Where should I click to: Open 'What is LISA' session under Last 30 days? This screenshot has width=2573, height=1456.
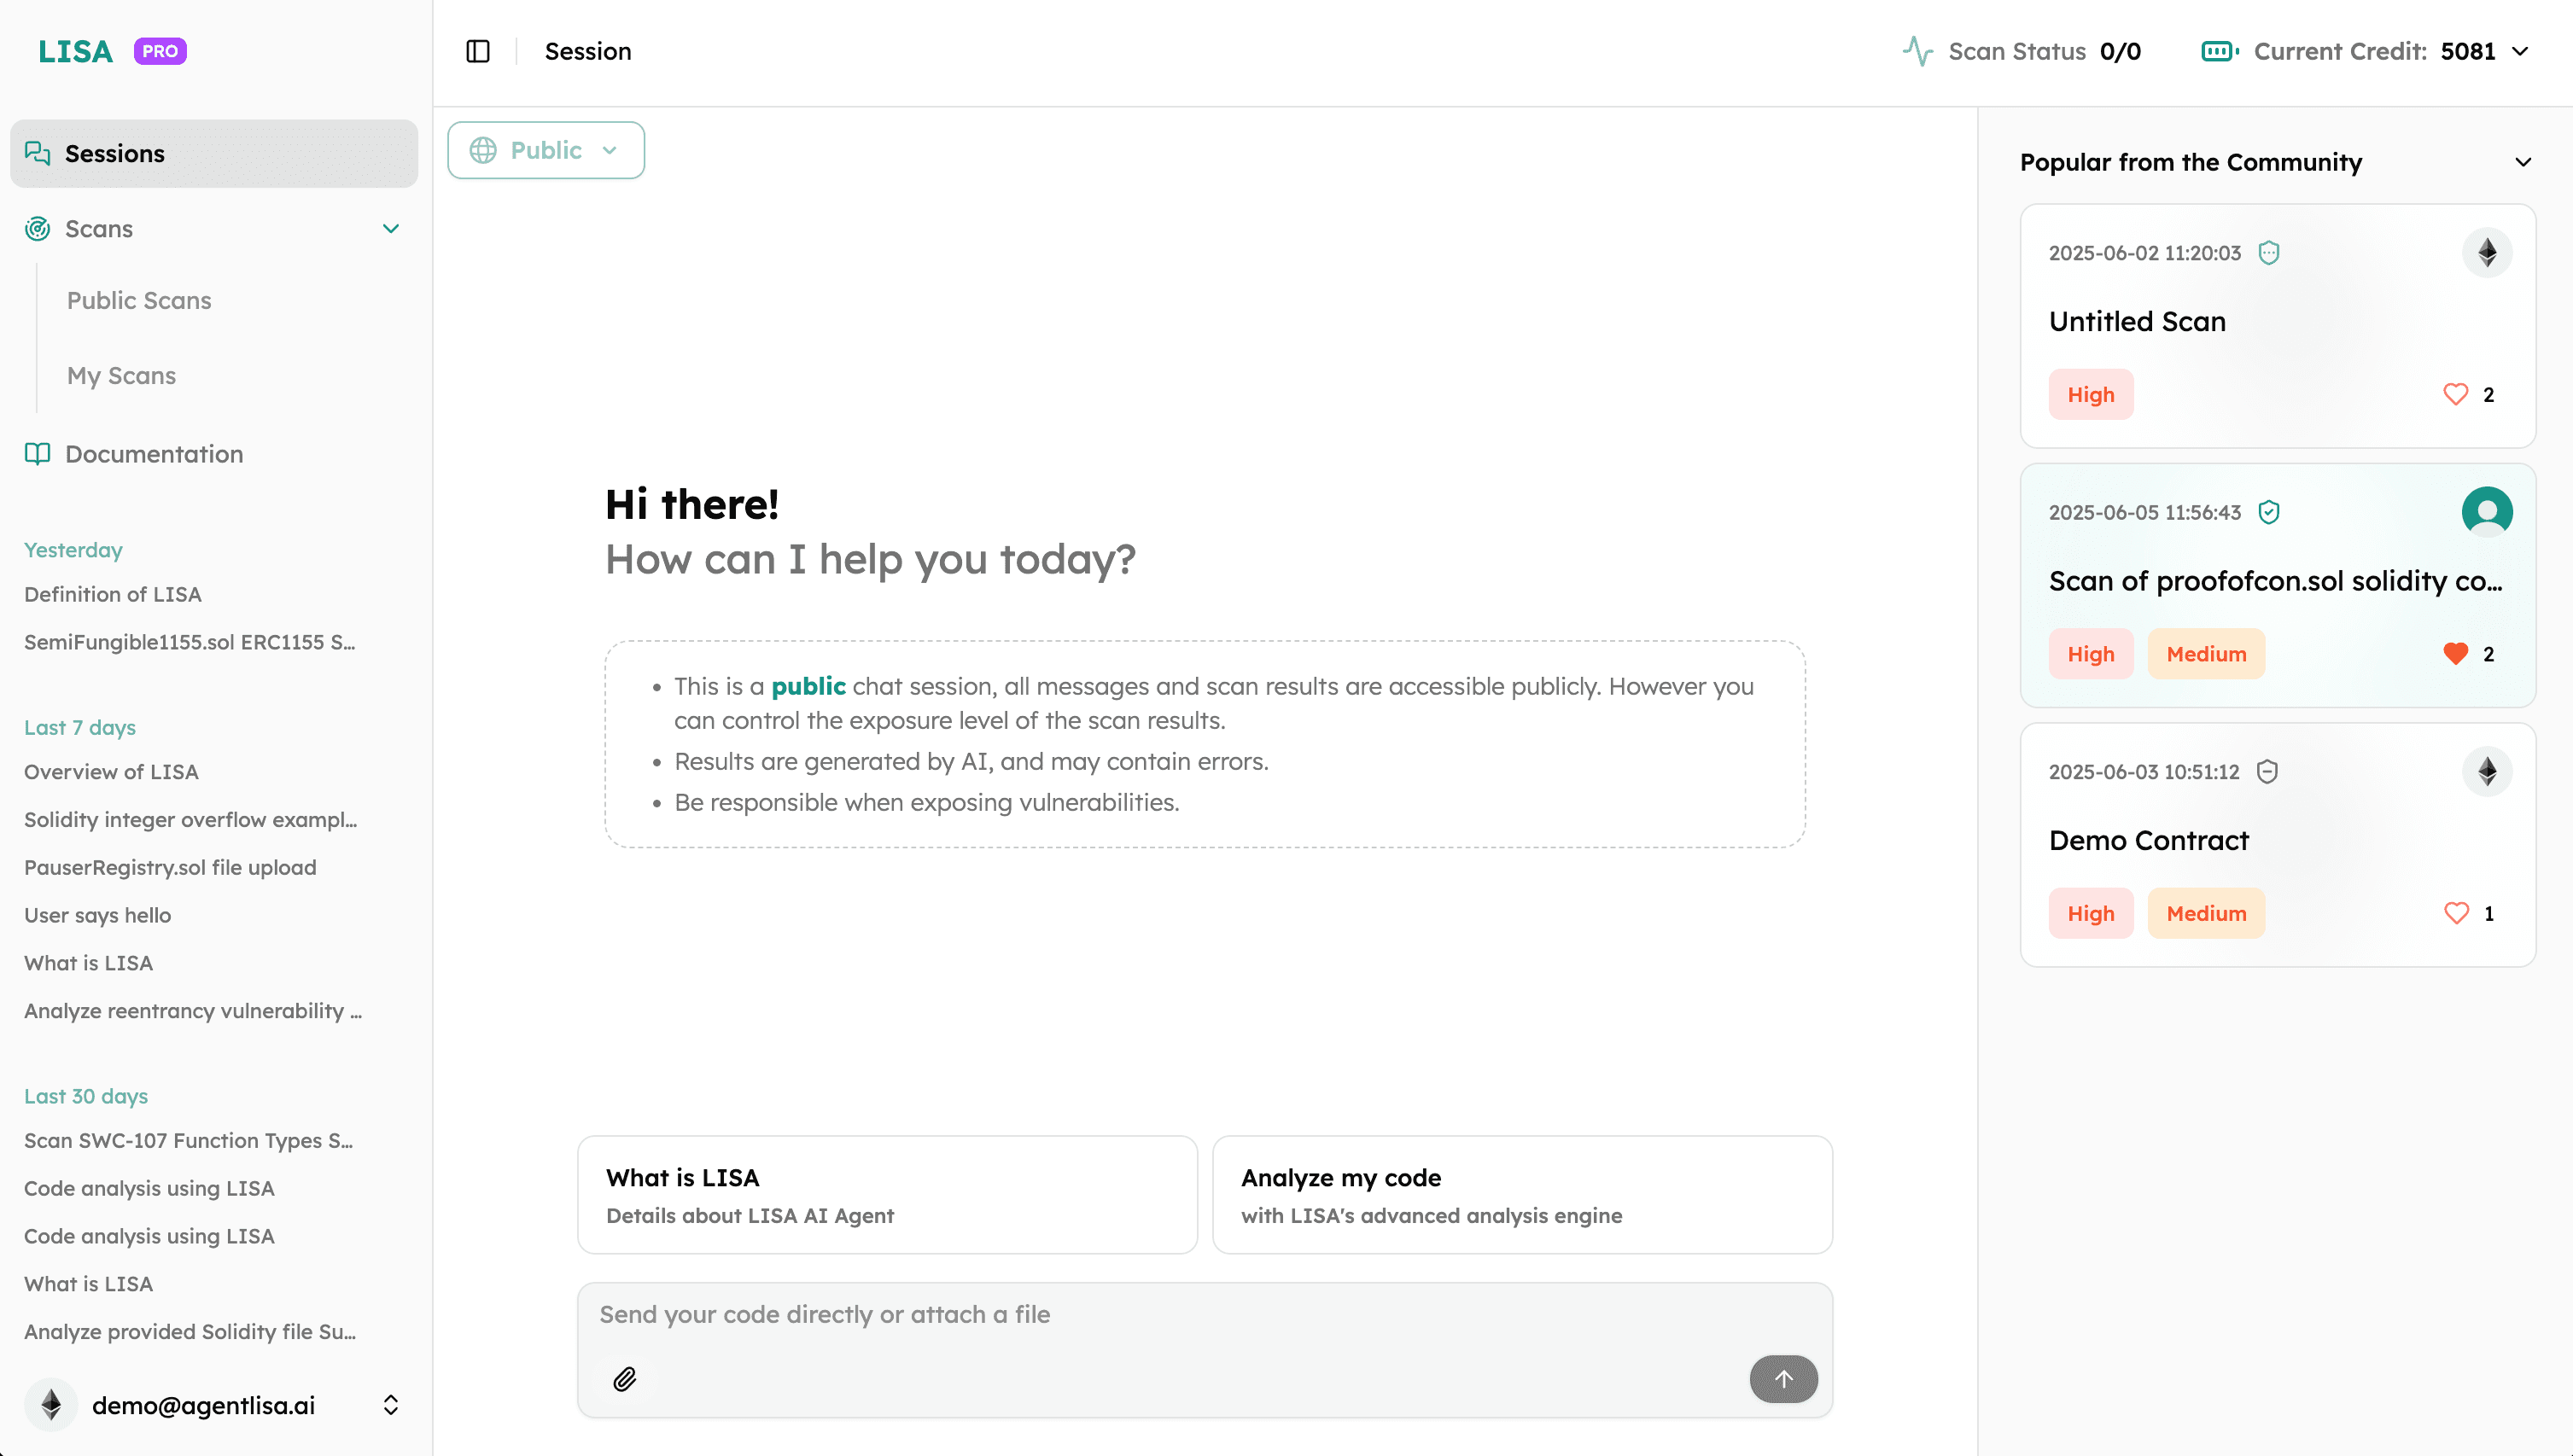coord(89,1284)
